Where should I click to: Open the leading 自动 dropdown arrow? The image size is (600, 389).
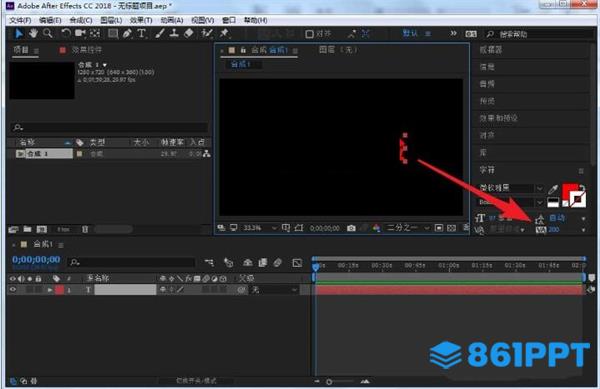[x=584, y=219]
